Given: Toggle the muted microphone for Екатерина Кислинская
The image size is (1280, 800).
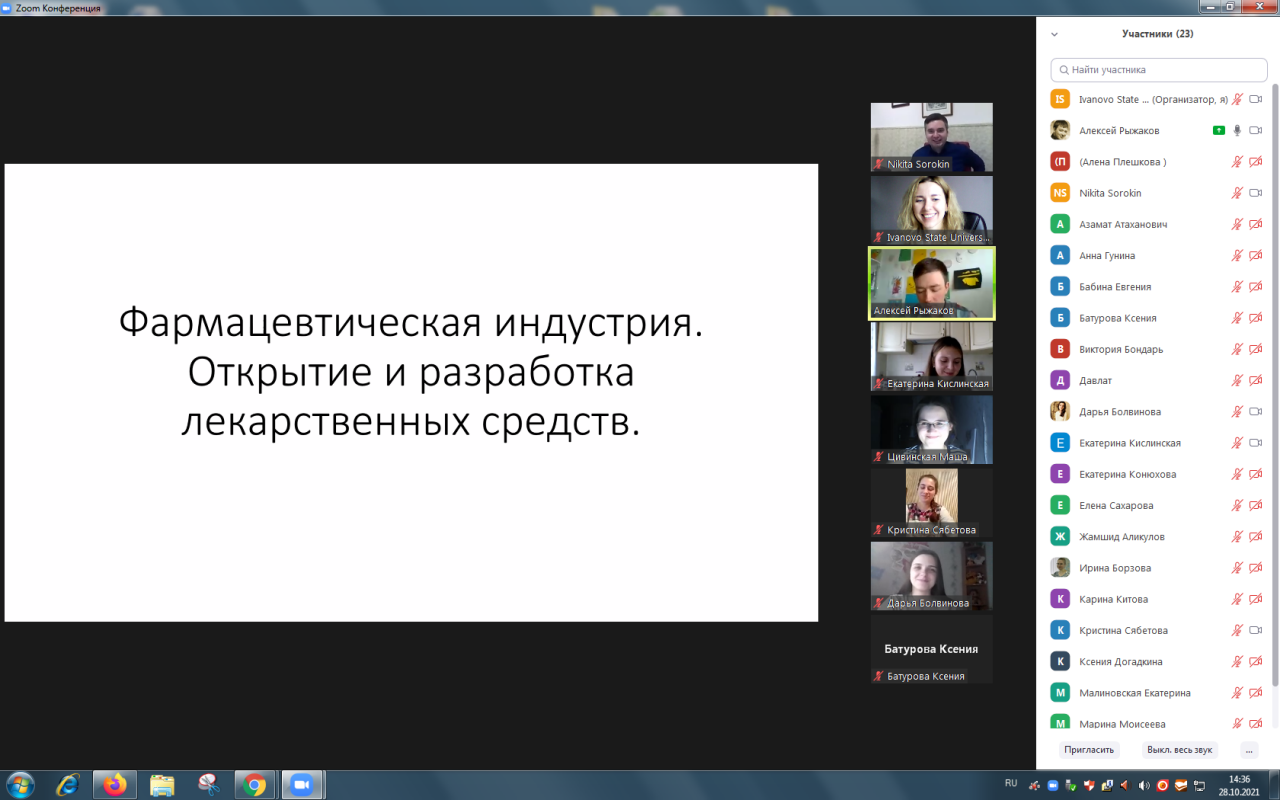Looking at the screenshot, I should tap(1237, 443).
